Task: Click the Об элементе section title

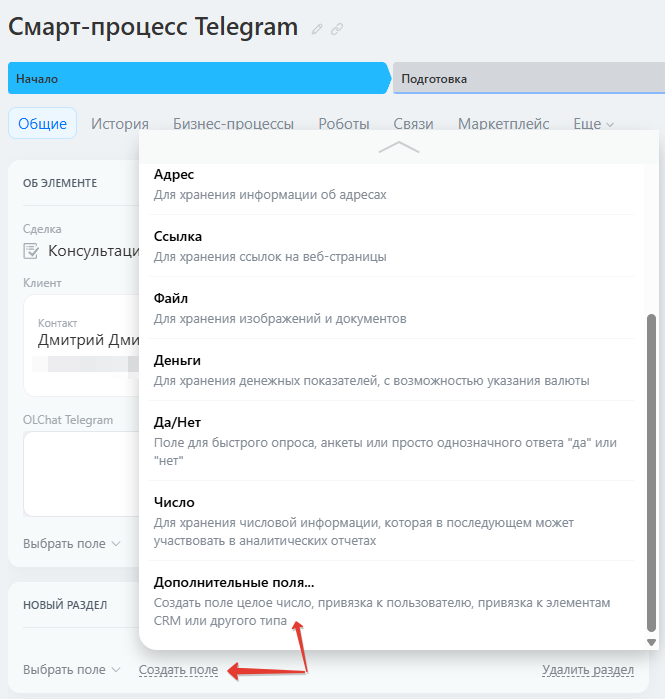Action: click(60, 183)
